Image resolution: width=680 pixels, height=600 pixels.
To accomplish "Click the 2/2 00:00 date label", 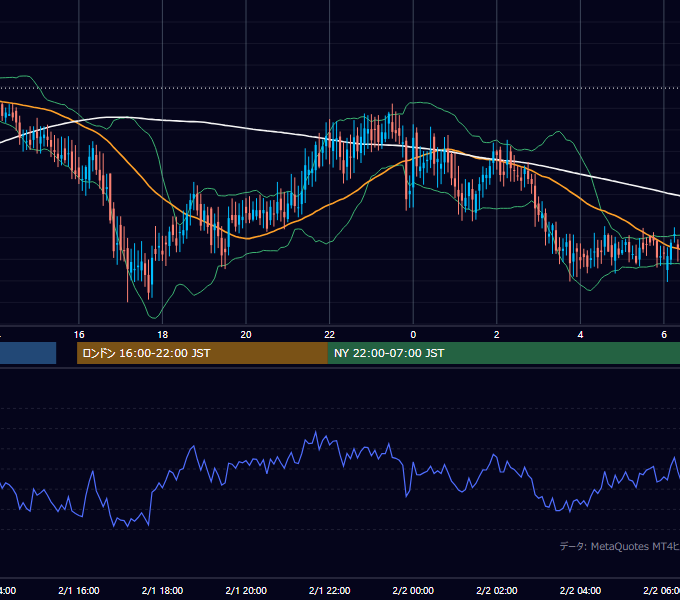I will pos(413,590).
